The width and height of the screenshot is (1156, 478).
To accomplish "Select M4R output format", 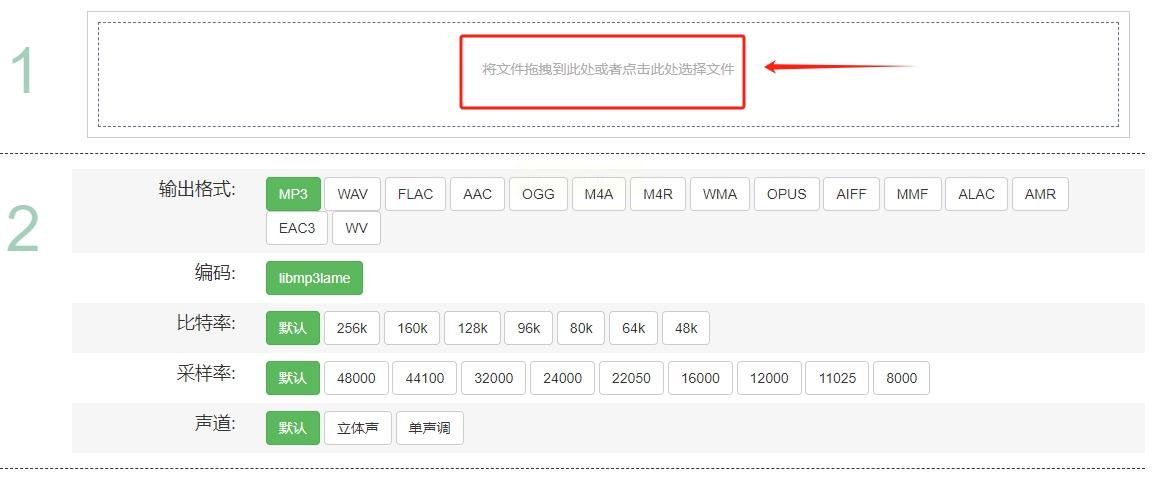I will tap(658, 194).
